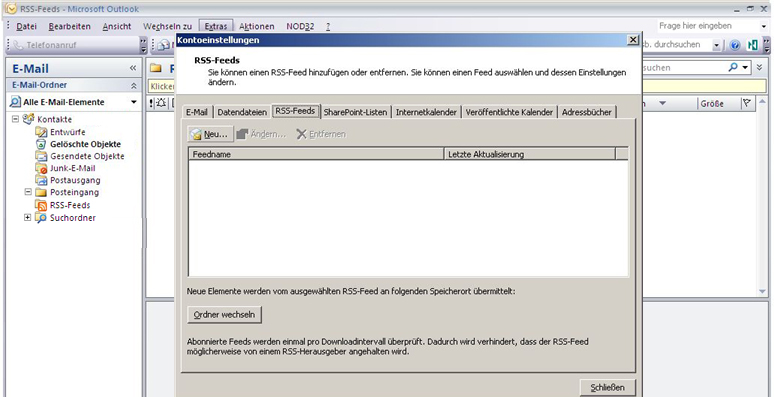Click the flag column header icon
The height and width of the screenshot is (397, 774).
(x=746, y=103)
